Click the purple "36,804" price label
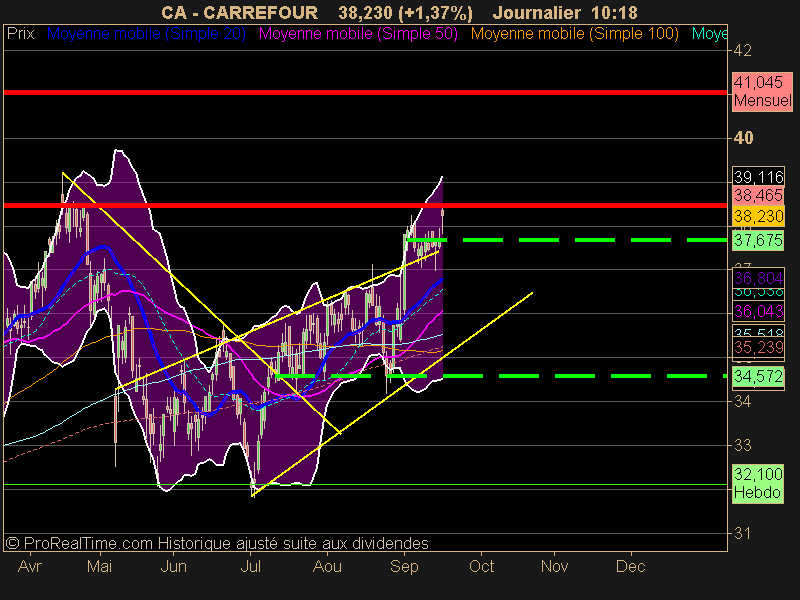 point(758,278)
